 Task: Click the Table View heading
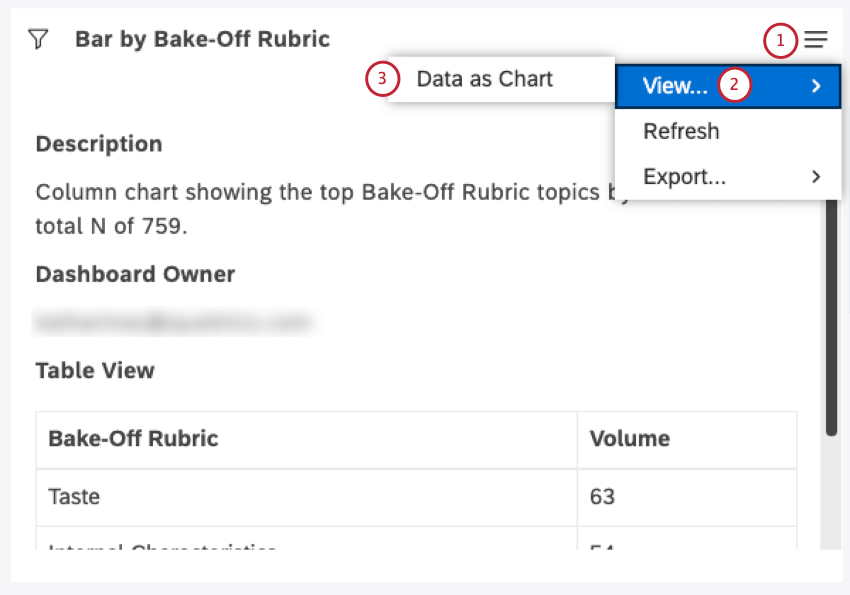95,370
